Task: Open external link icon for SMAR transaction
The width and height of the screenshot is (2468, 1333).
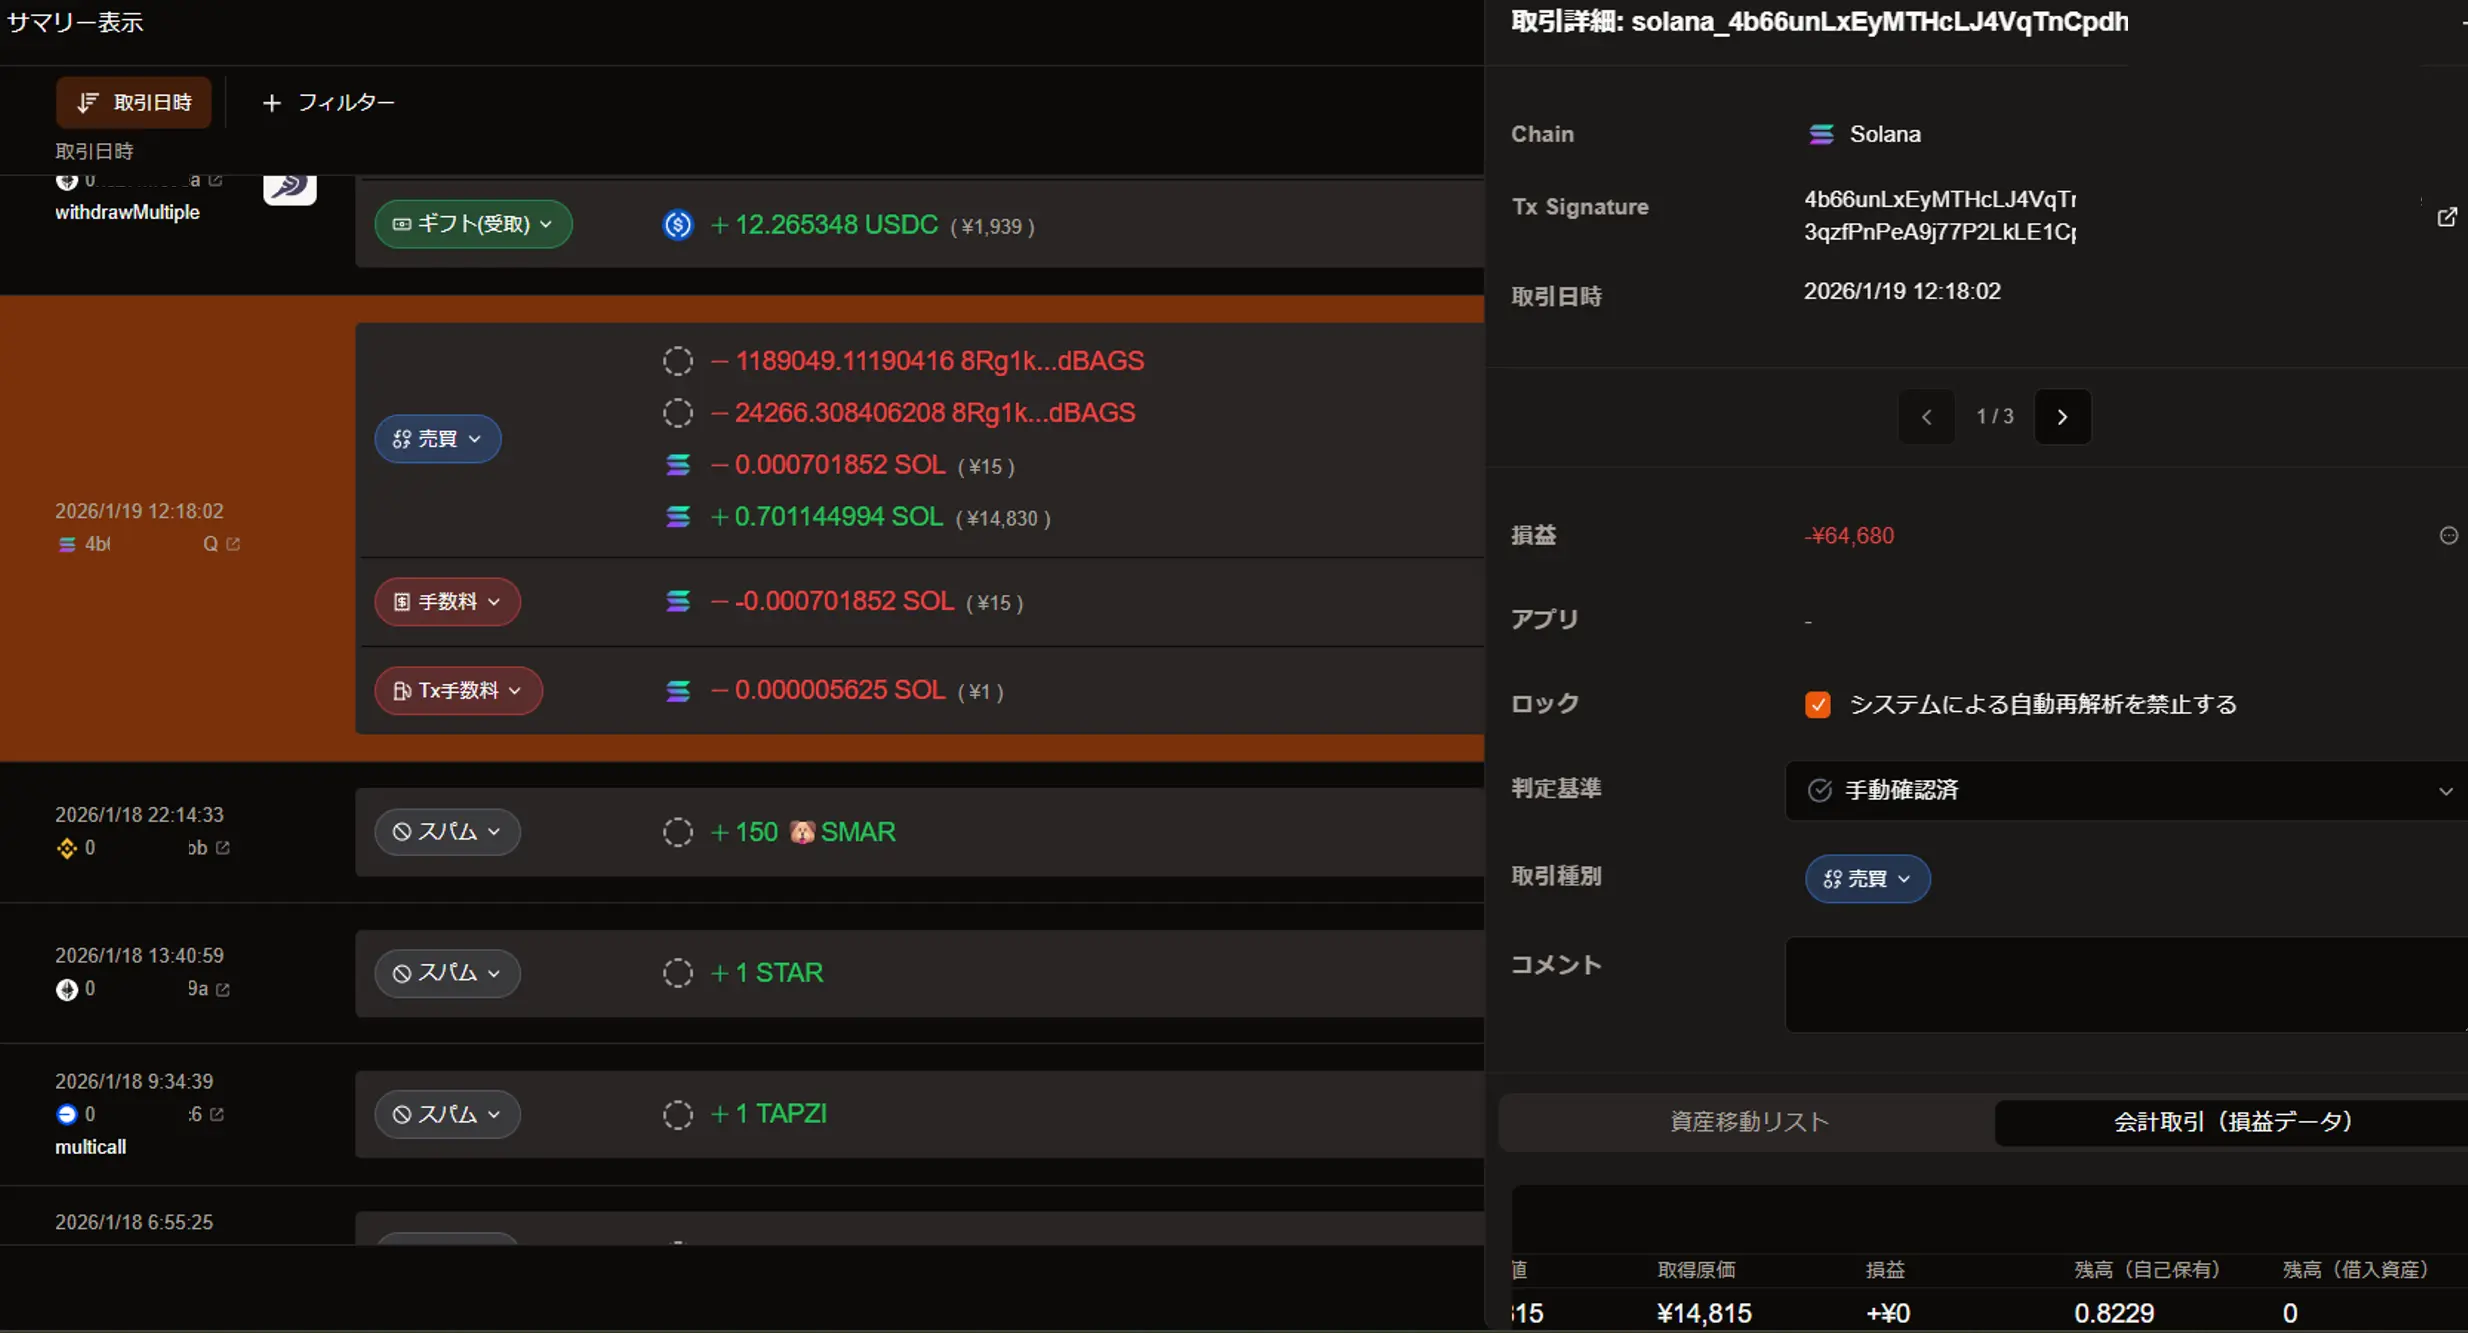Action: (x=223, y=848)
